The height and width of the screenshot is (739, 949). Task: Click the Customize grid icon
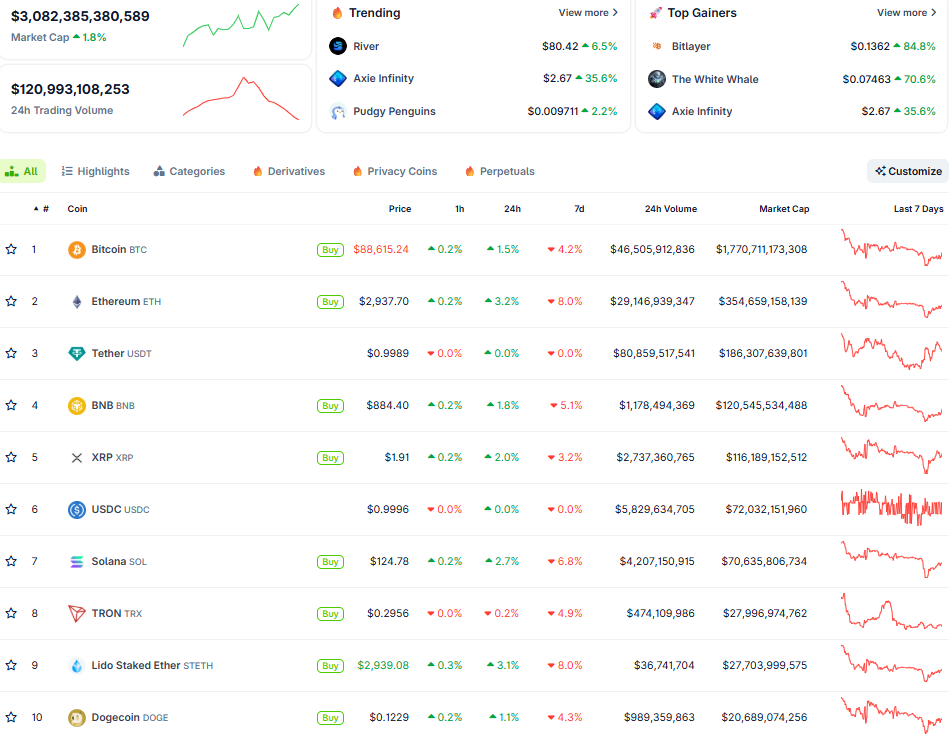(881, 171)
